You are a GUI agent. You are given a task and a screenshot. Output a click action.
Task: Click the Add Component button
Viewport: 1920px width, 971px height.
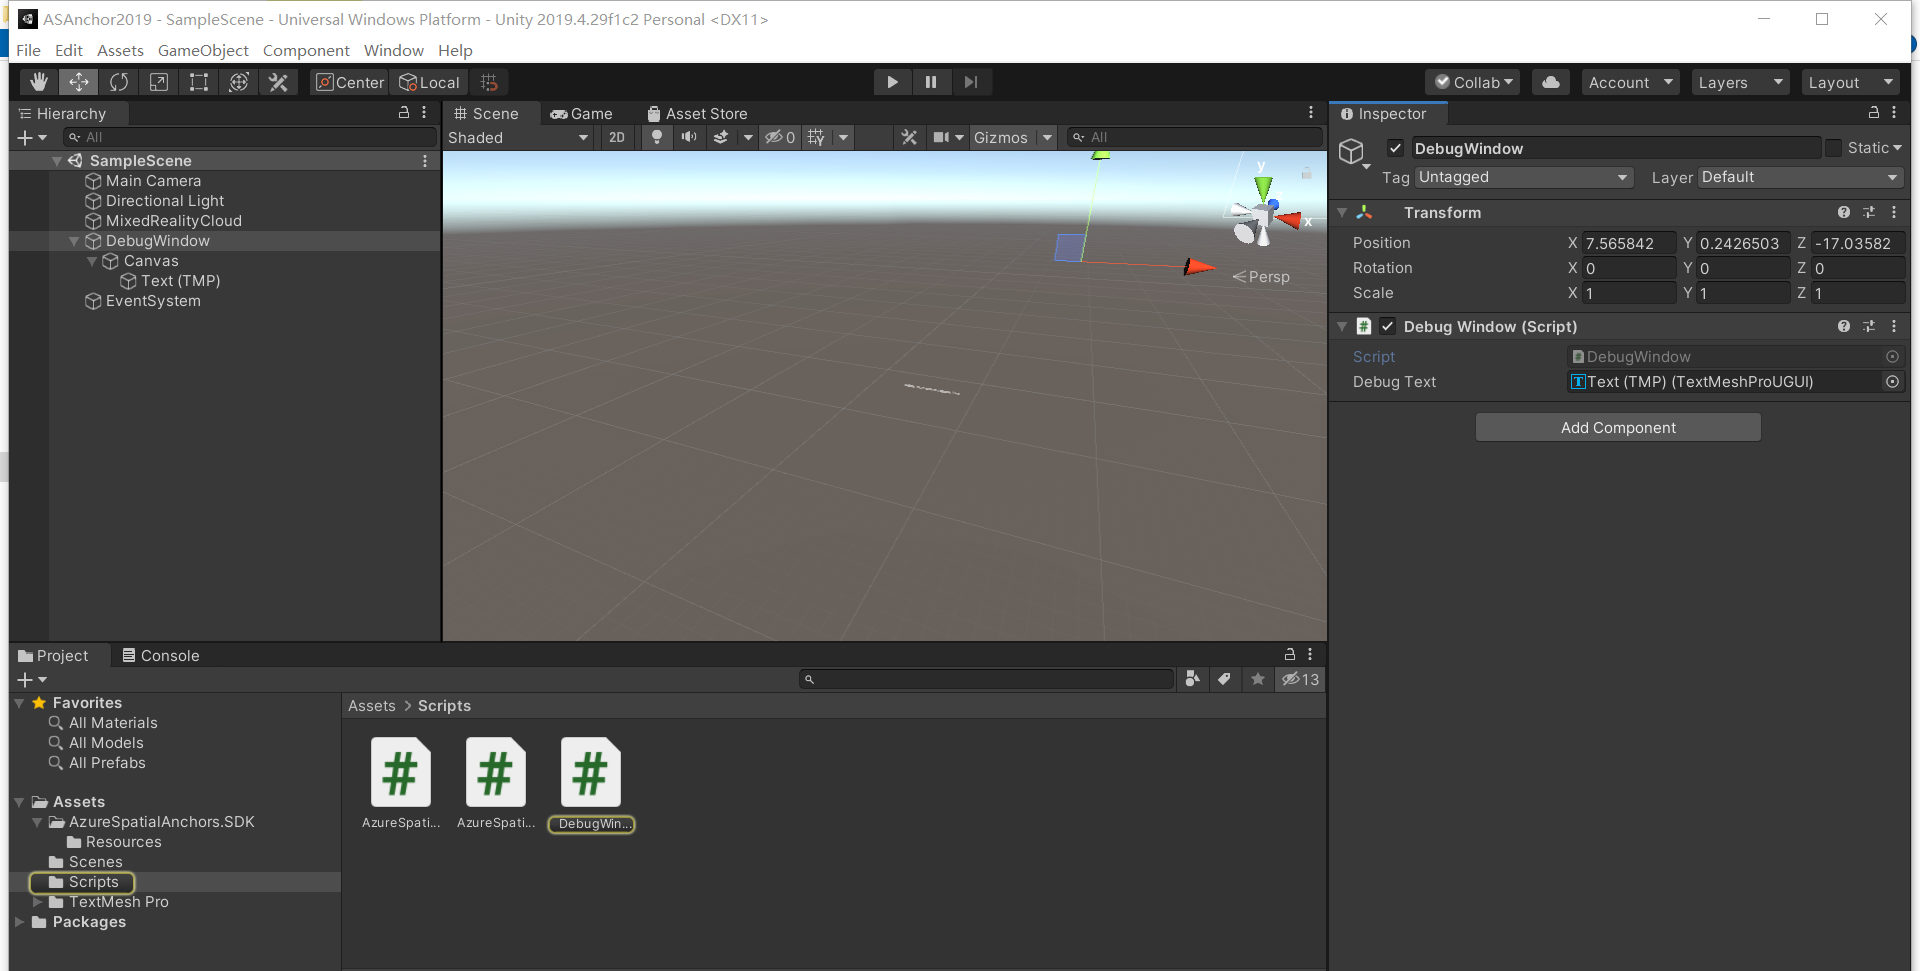point(1617,427)
